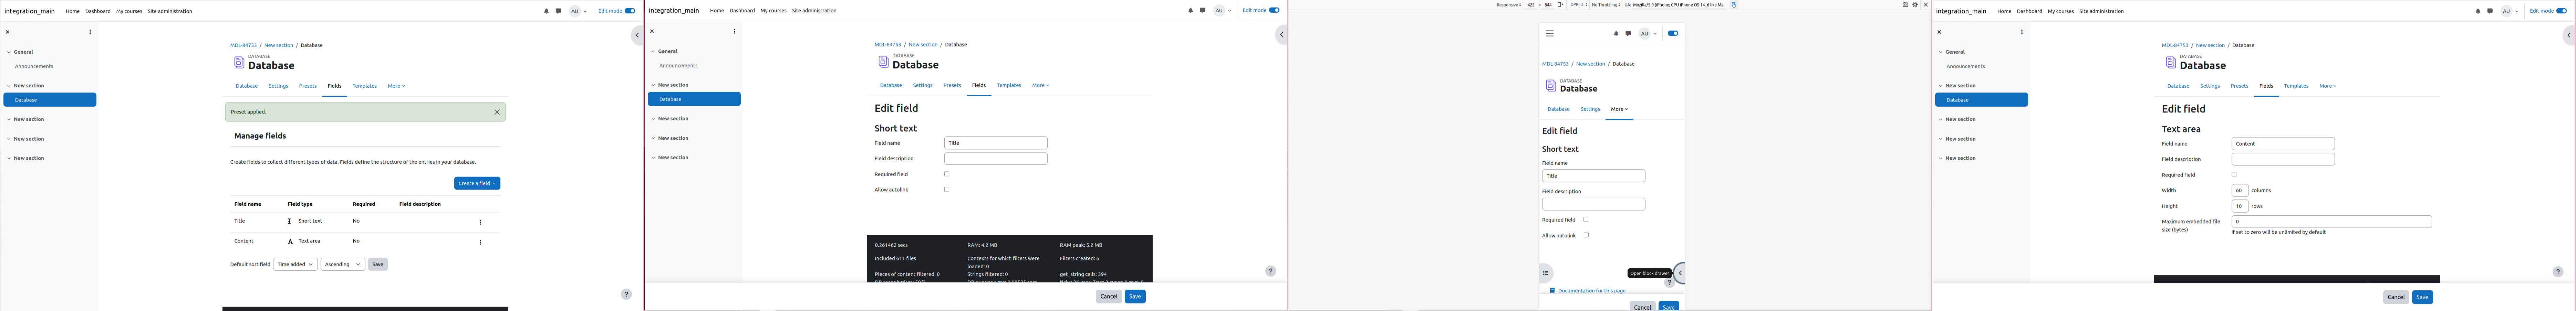Open actions menu for the Title field row

(480, 222)
